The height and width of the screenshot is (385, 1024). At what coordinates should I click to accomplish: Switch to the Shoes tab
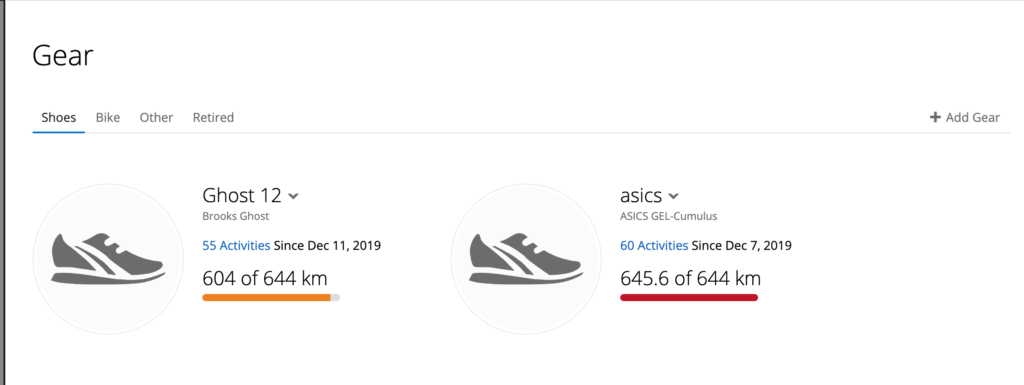tap(59, 118)
